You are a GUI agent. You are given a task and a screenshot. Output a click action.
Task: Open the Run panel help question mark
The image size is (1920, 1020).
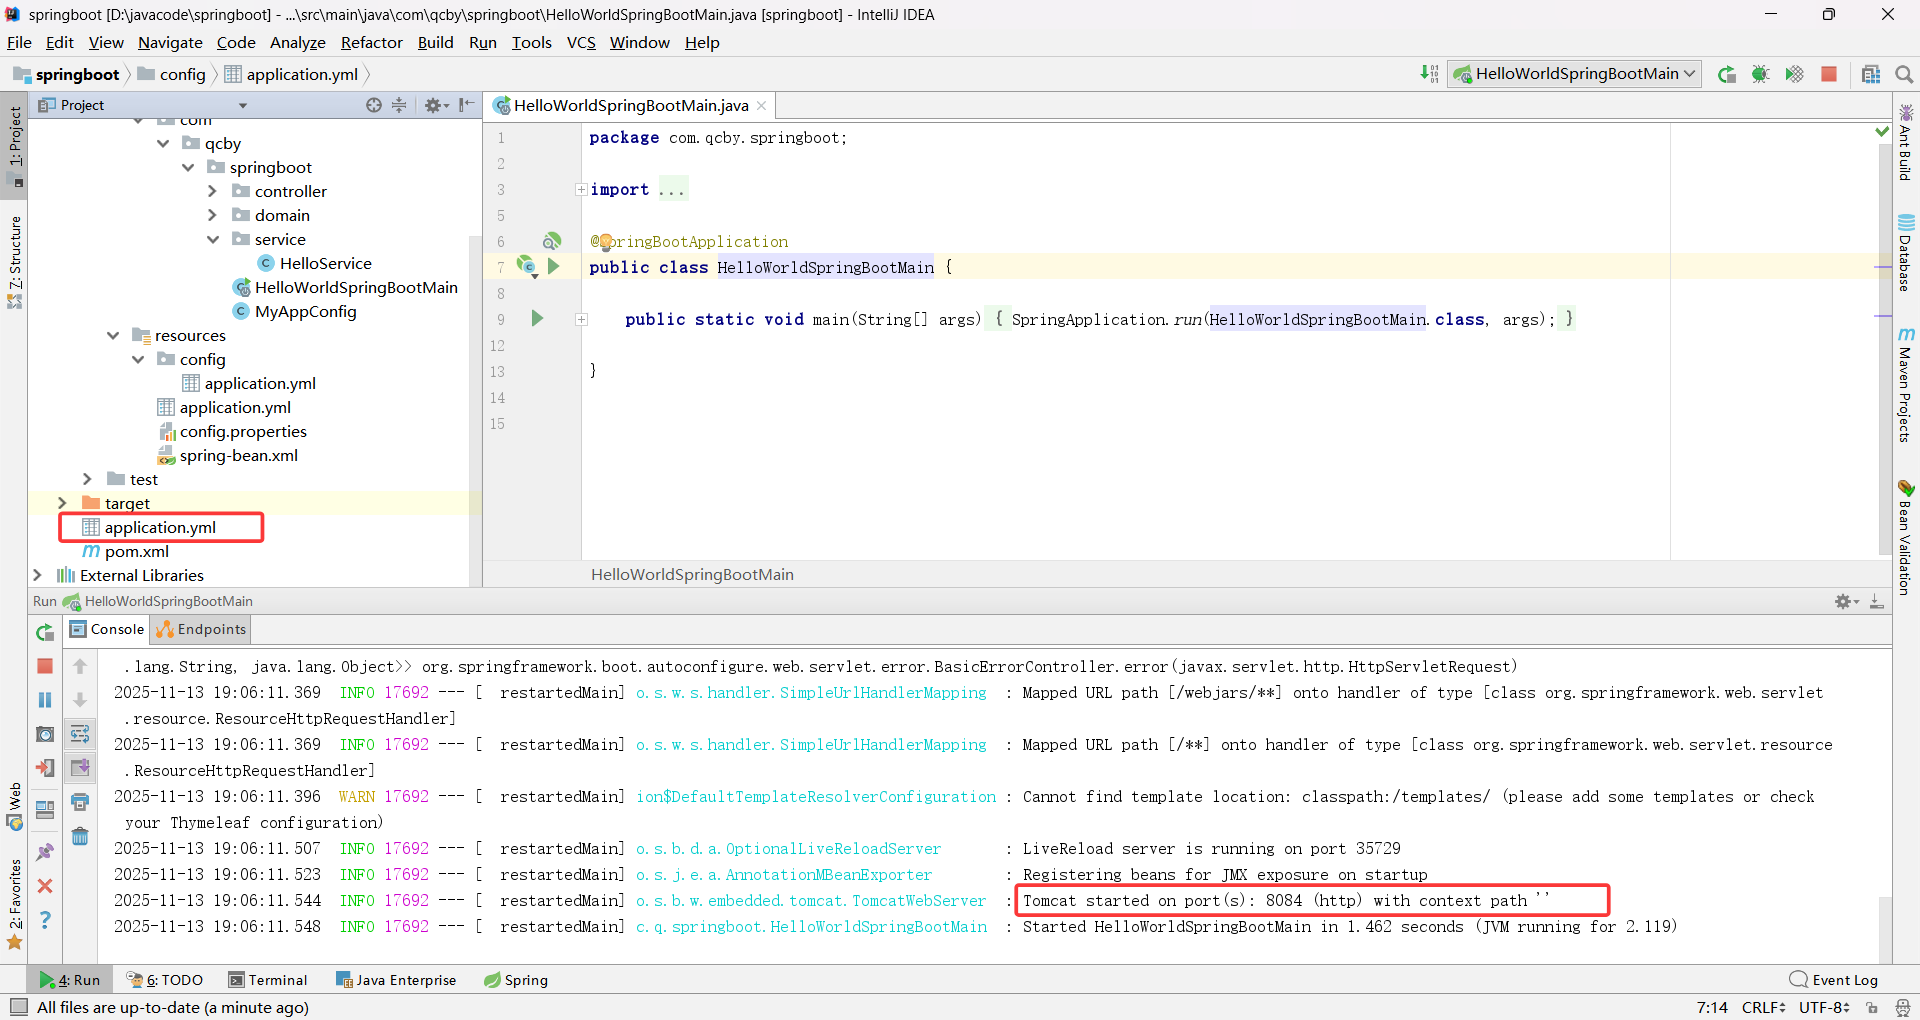pyautogui.click(x=45, y=920)
